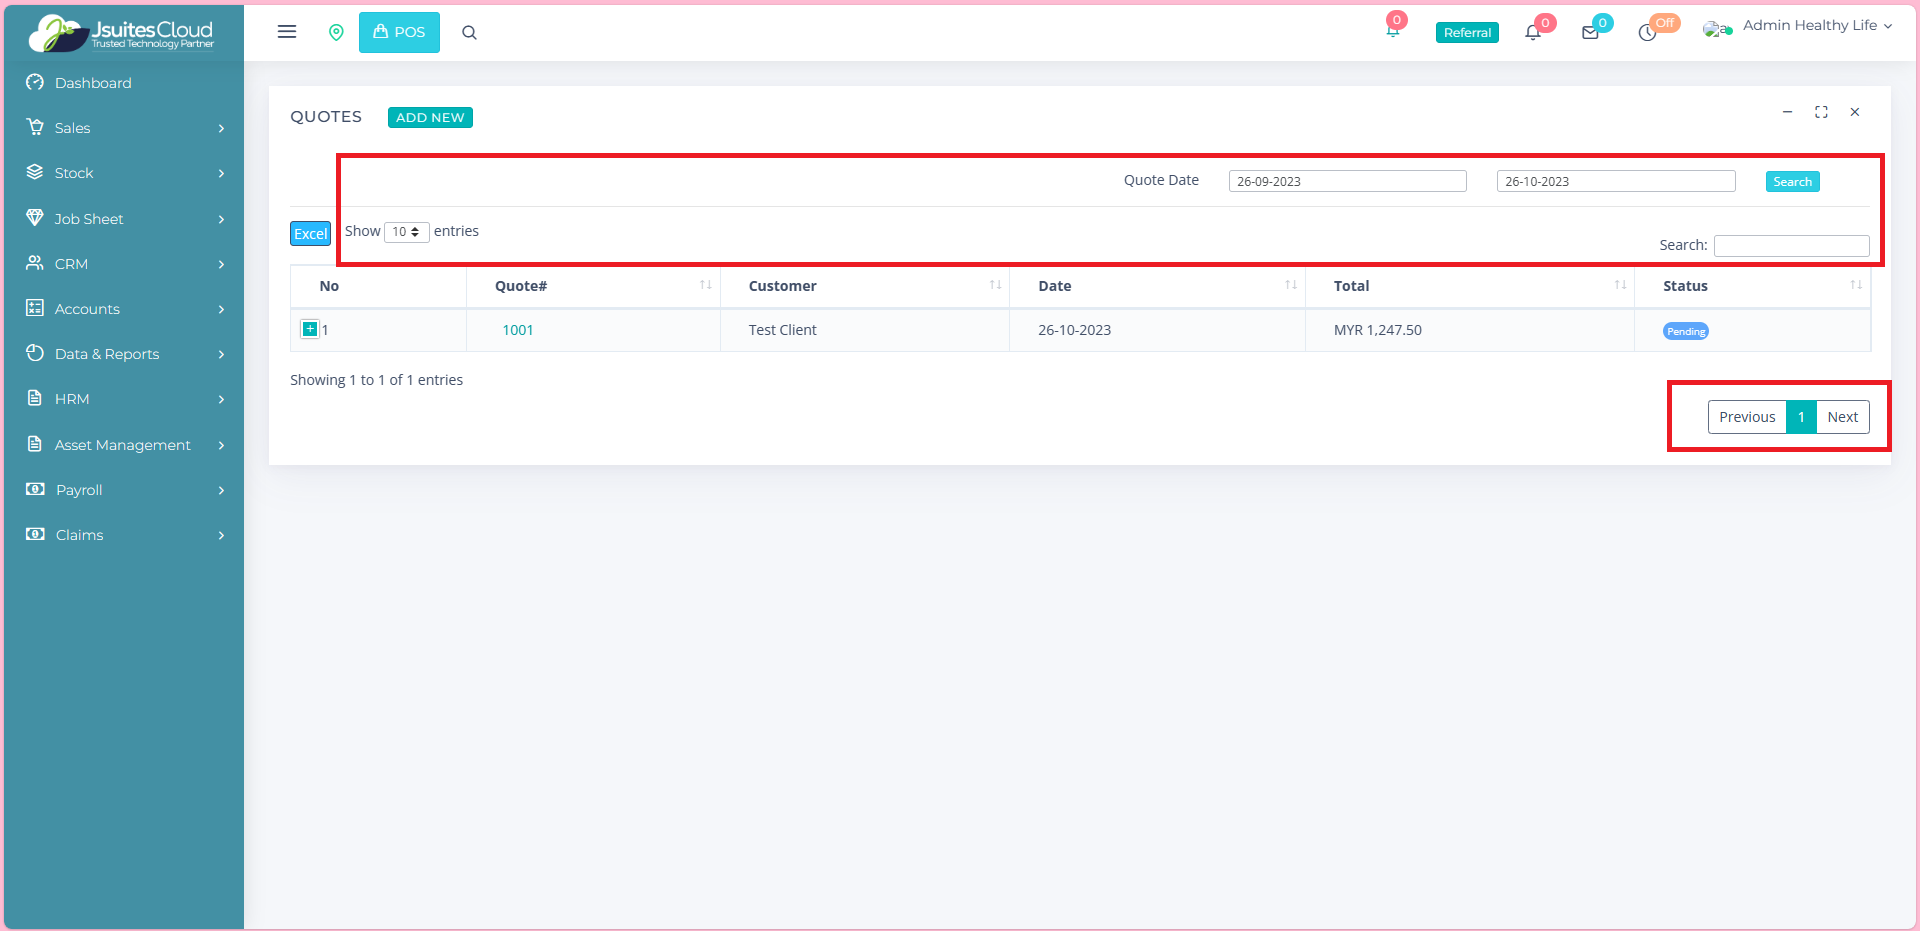This screenshot has width=1920, height=931.
Task: Click the green location pin icon
Action: tap(336, 33)
